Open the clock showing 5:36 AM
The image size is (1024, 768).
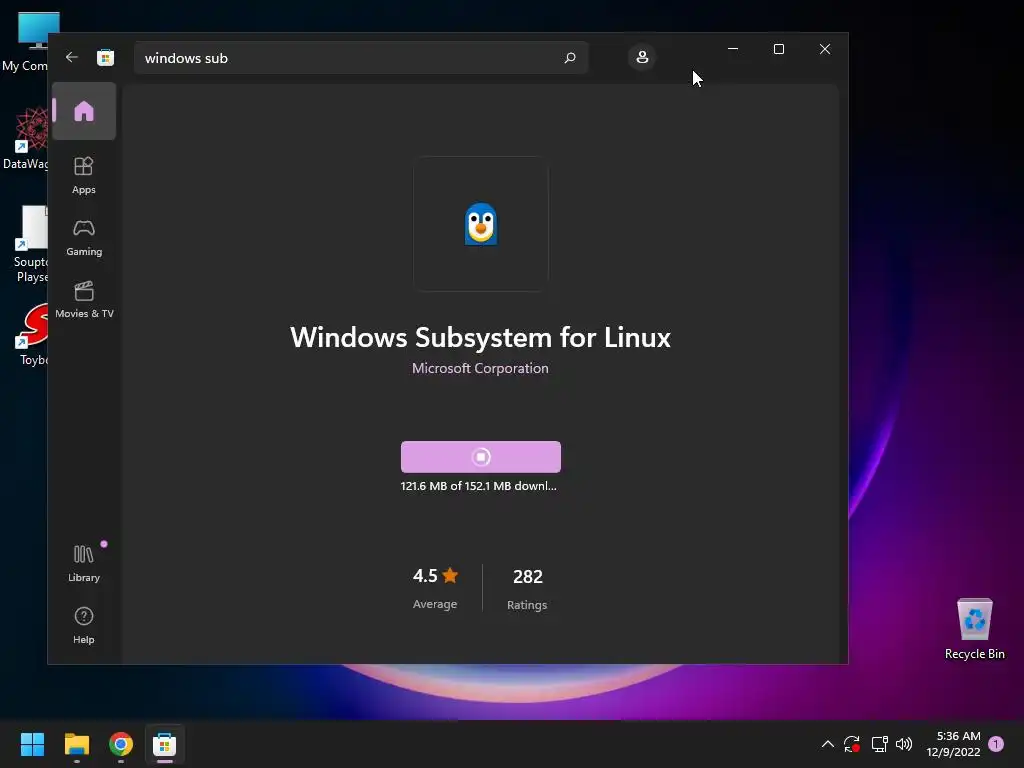click(x=953, y=744)
